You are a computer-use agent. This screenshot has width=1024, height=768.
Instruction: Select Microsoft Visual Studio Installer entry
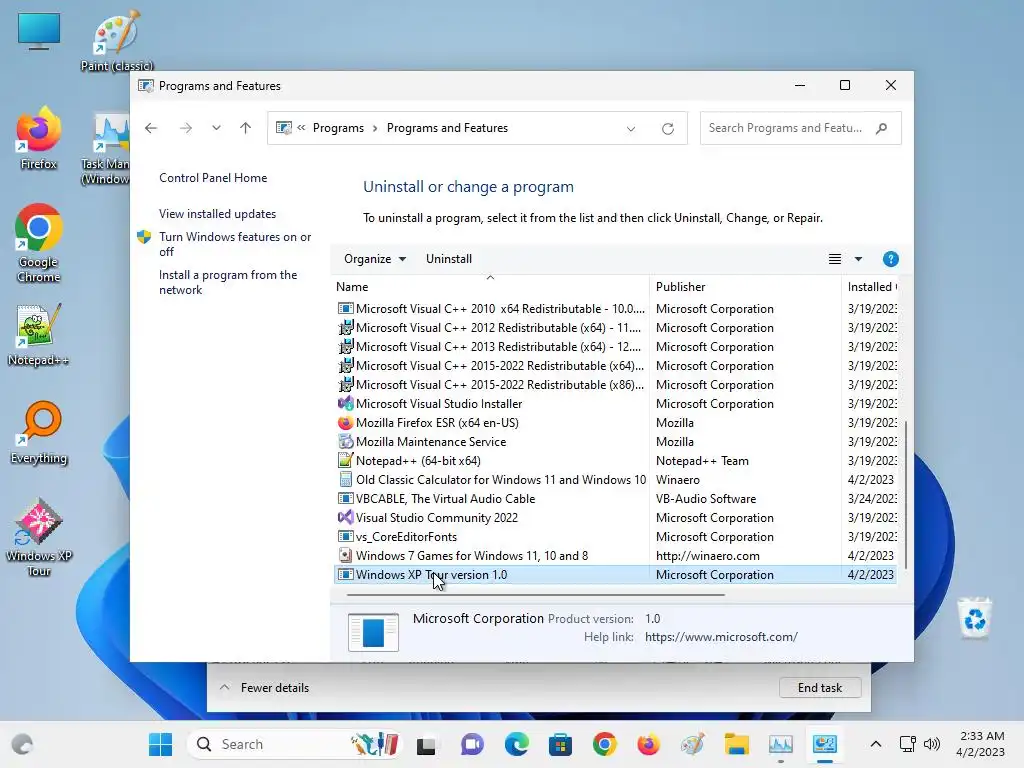pyautogui.click(x=616, y=404)
